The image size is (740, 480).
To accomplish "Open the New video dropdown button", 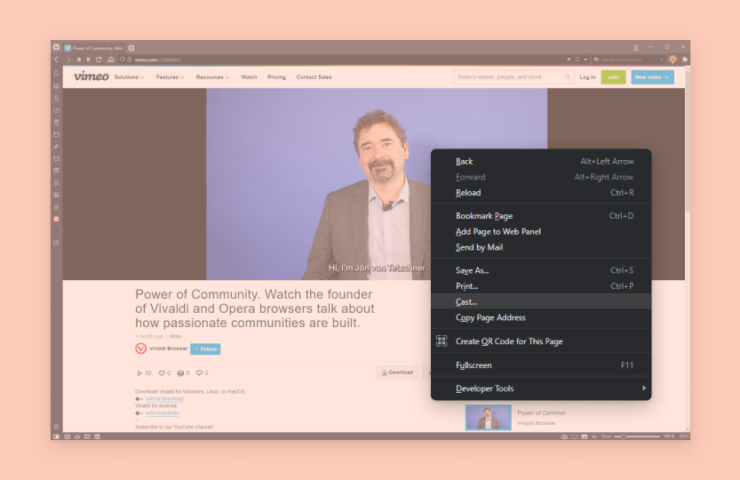I will 652,77.
